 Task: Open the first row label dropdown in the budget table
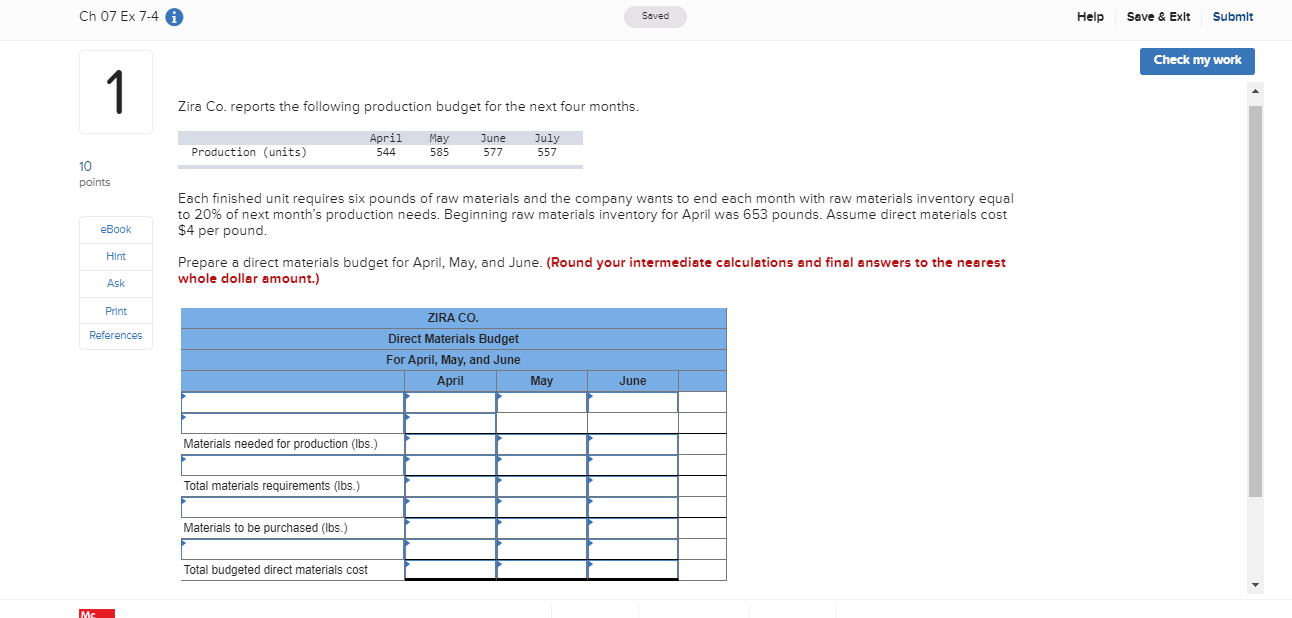[290, 401]
